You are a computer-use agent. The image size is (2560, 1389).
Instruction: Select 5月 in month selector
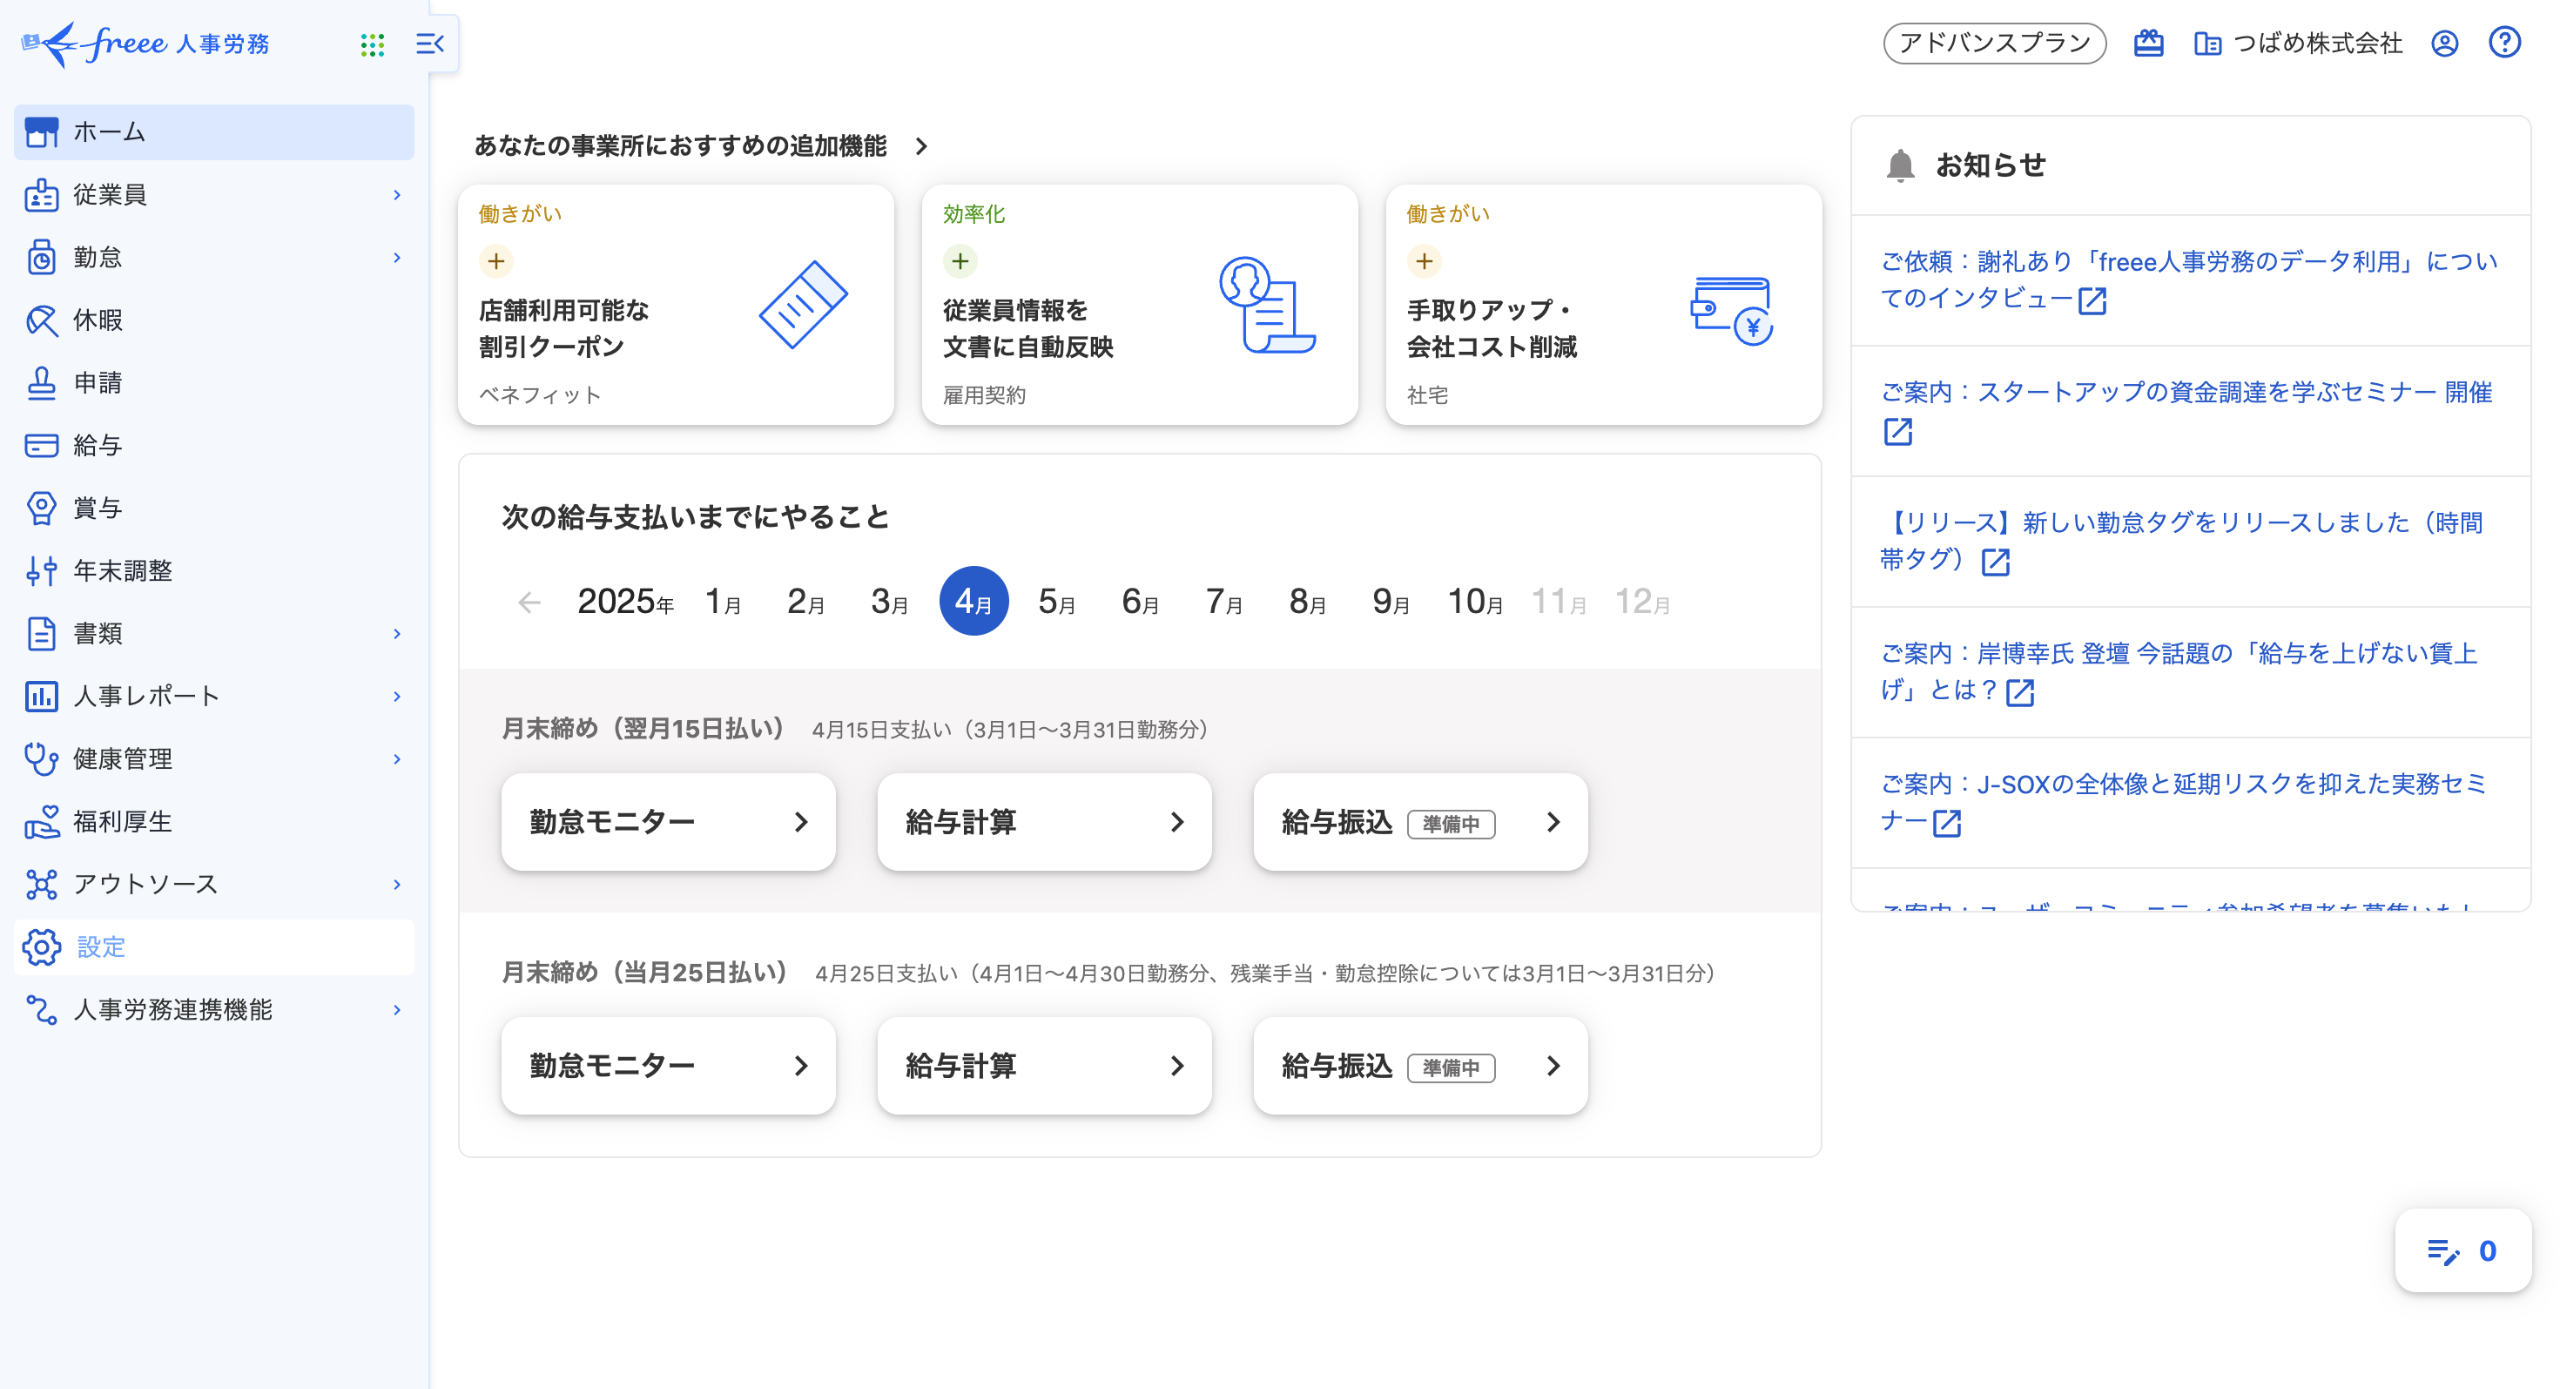click(x=1056, y=601)
